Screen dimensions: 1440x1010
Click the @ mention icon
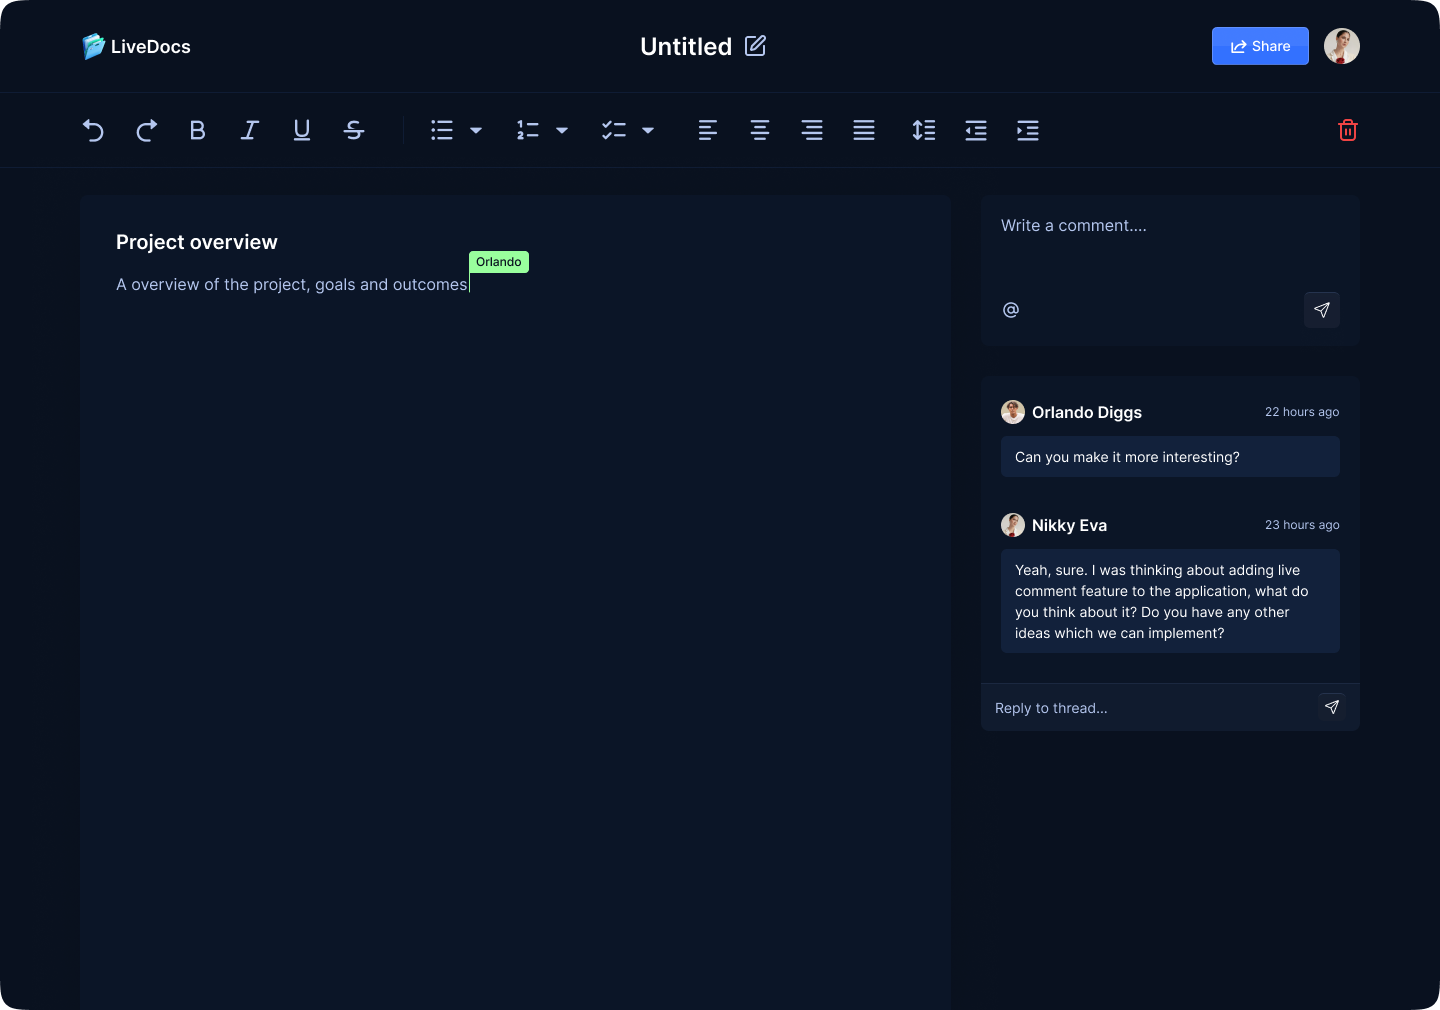click(x=1011, y=310)
